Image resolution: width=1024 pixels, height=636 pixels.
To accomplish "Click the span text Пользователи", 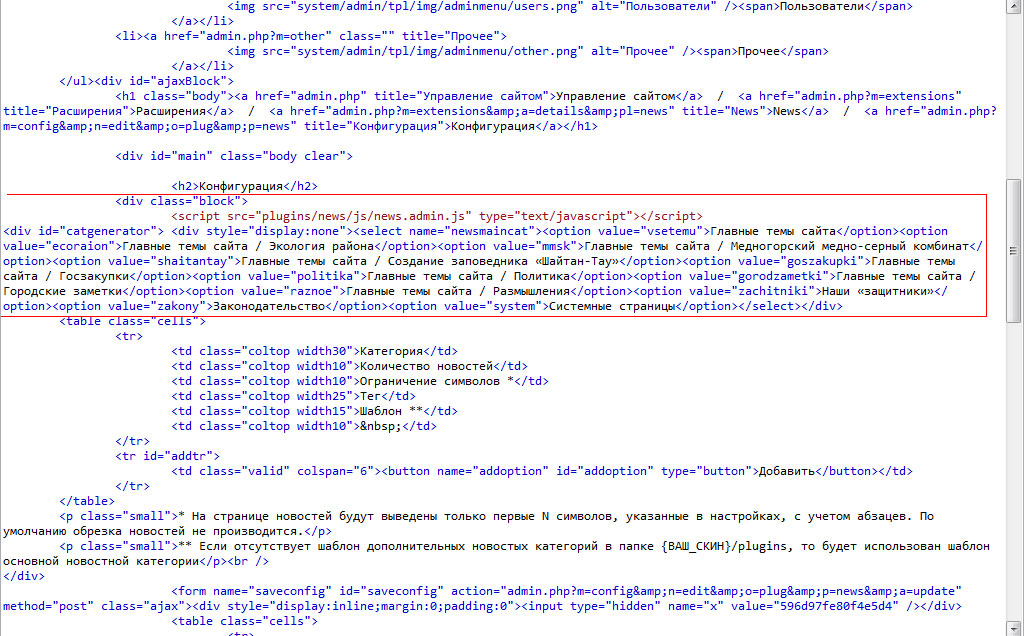I will tap(822, 7).
